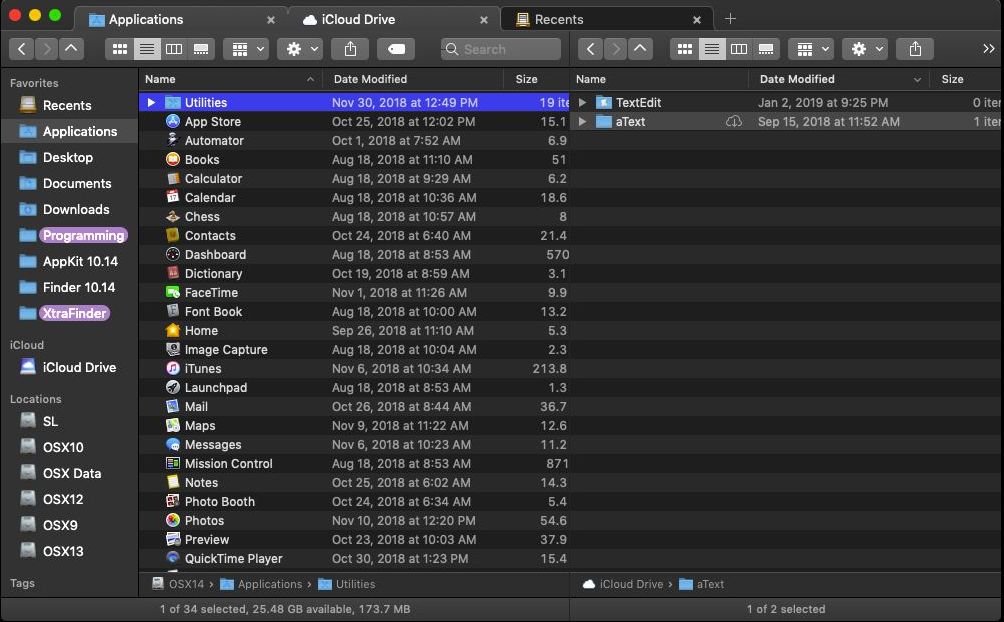Screen dimensions: 1004x622
Task: Select the Home application icon
Action: (173, 331)
